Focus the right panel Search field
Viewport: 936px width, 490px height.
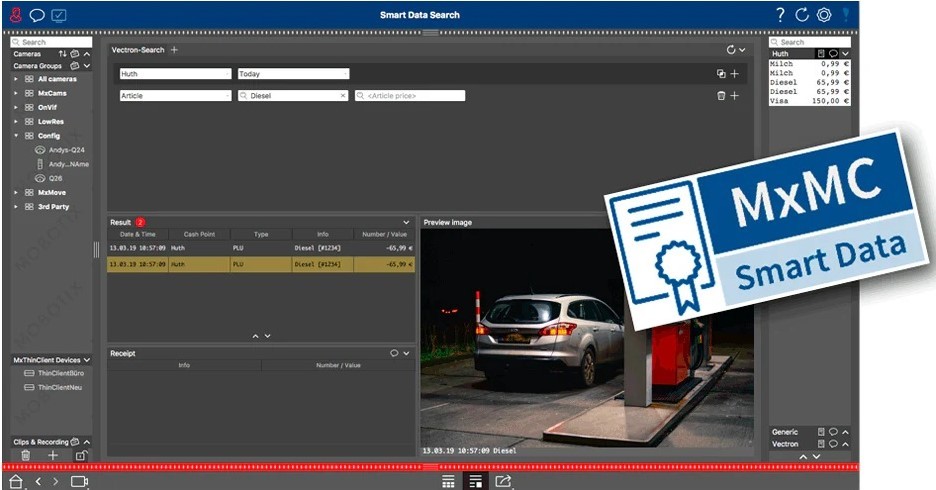[809, 42]
